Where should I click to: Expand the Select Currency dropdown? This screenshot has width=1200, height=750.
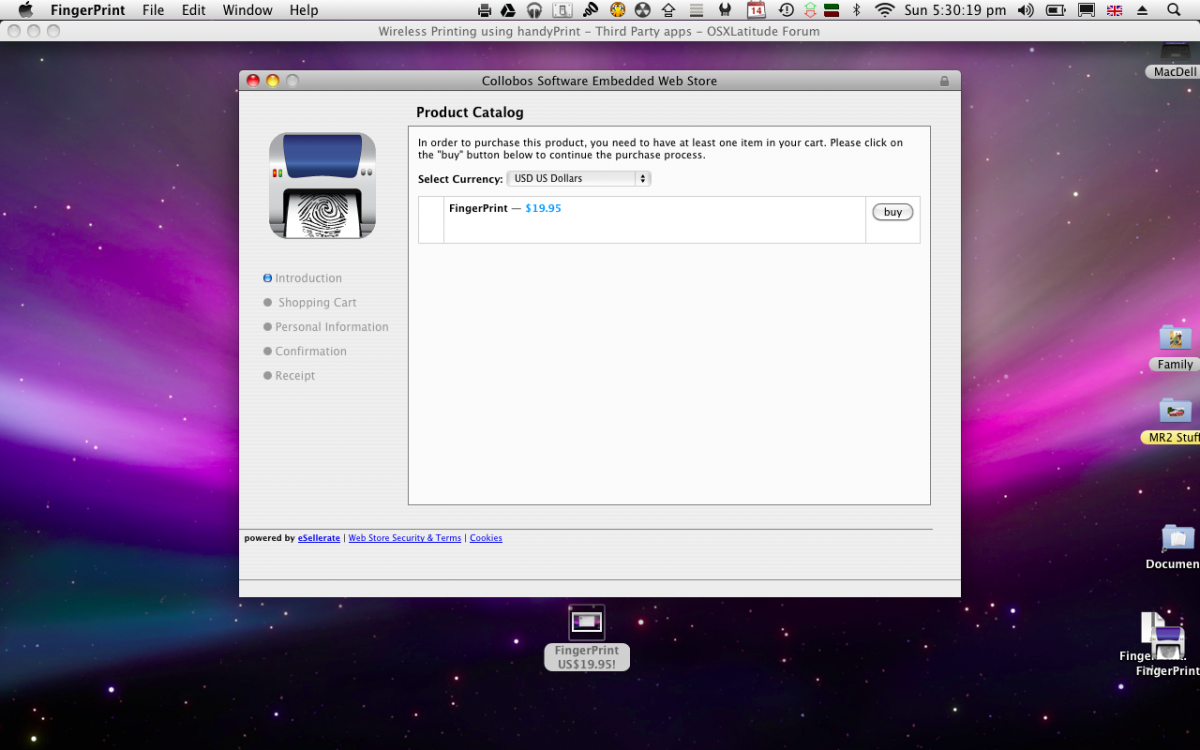(579, 179)
